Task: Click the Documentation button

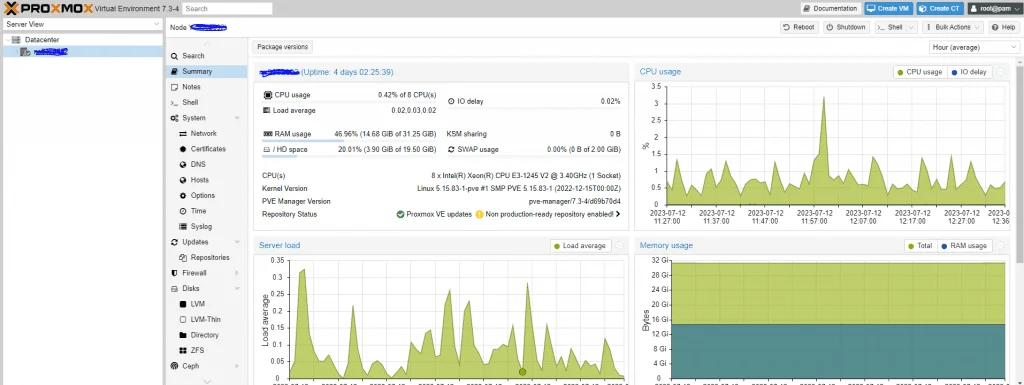Action: (831, 8)
